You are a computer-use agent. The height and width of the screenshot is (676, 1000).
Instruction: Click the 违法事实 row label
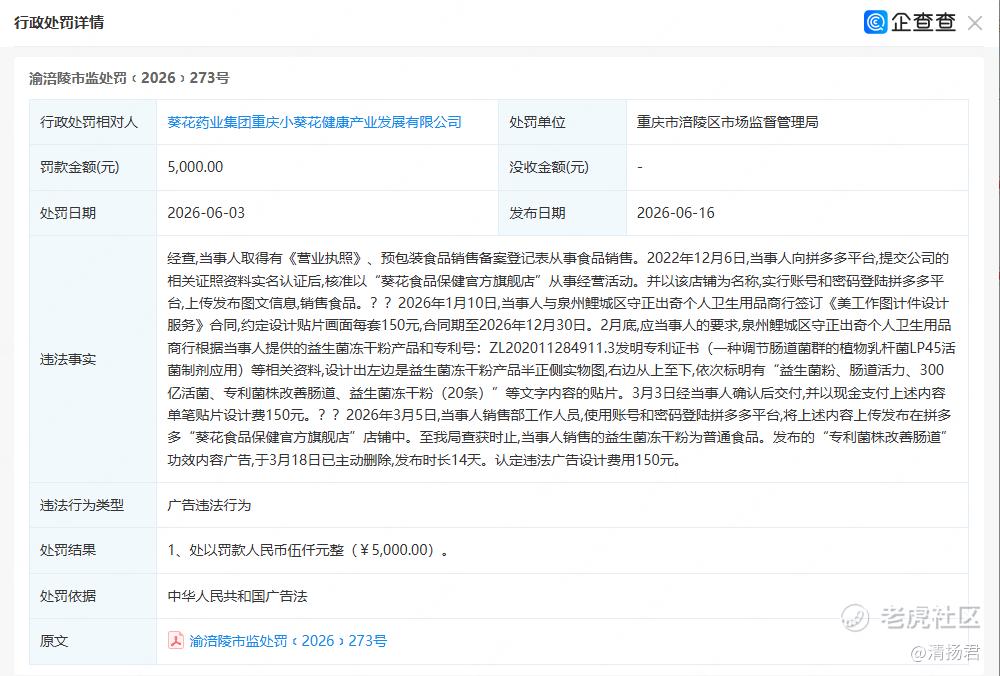coord(68,359)
